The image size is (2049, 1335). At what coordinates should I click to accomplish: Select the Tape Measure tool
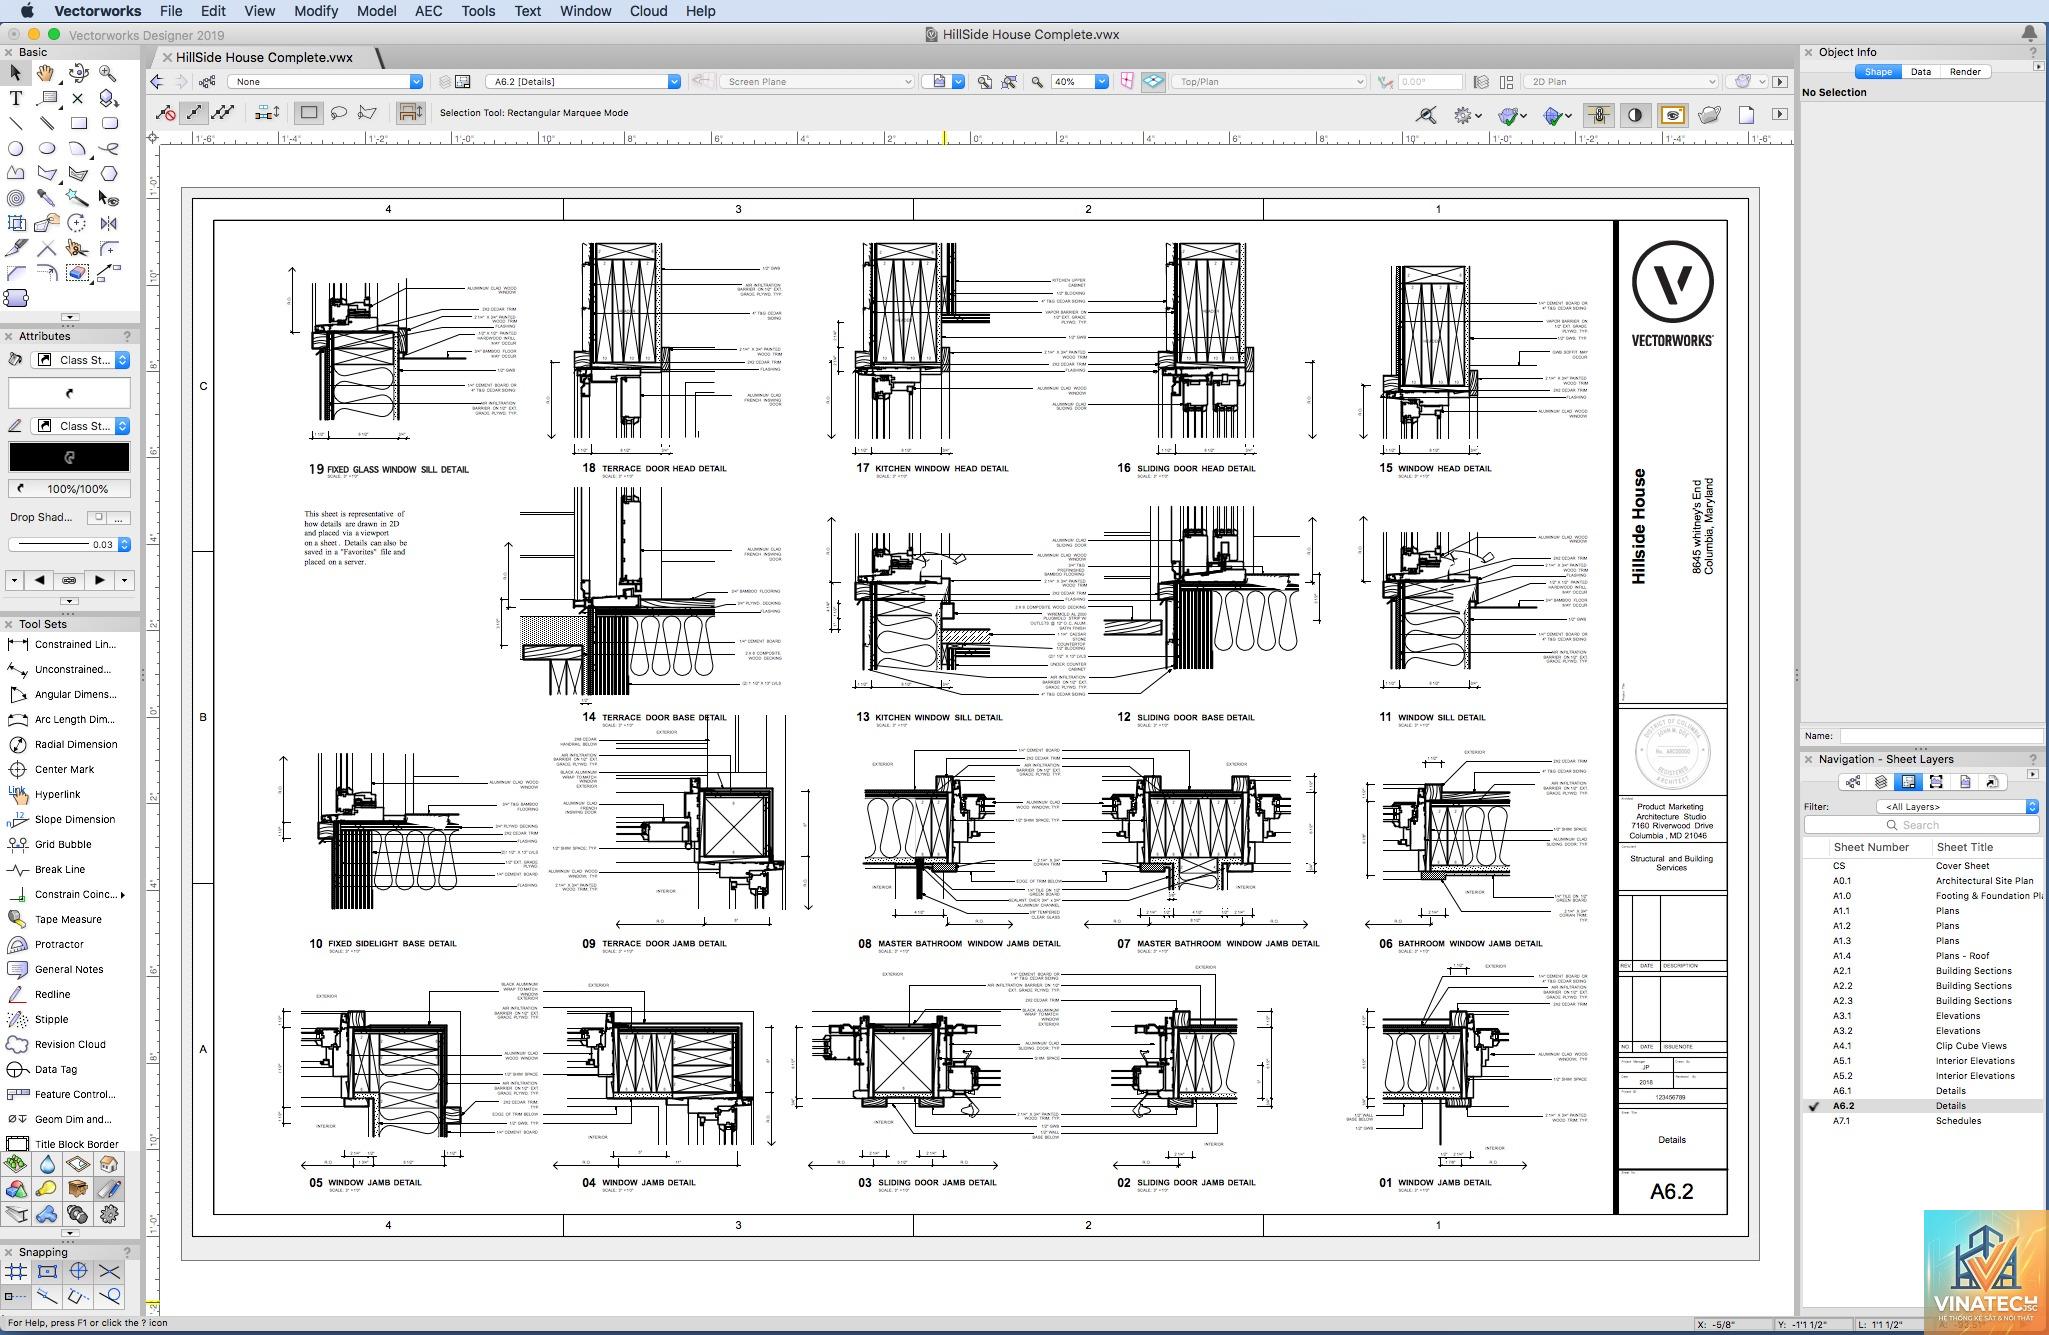[58, 919]
